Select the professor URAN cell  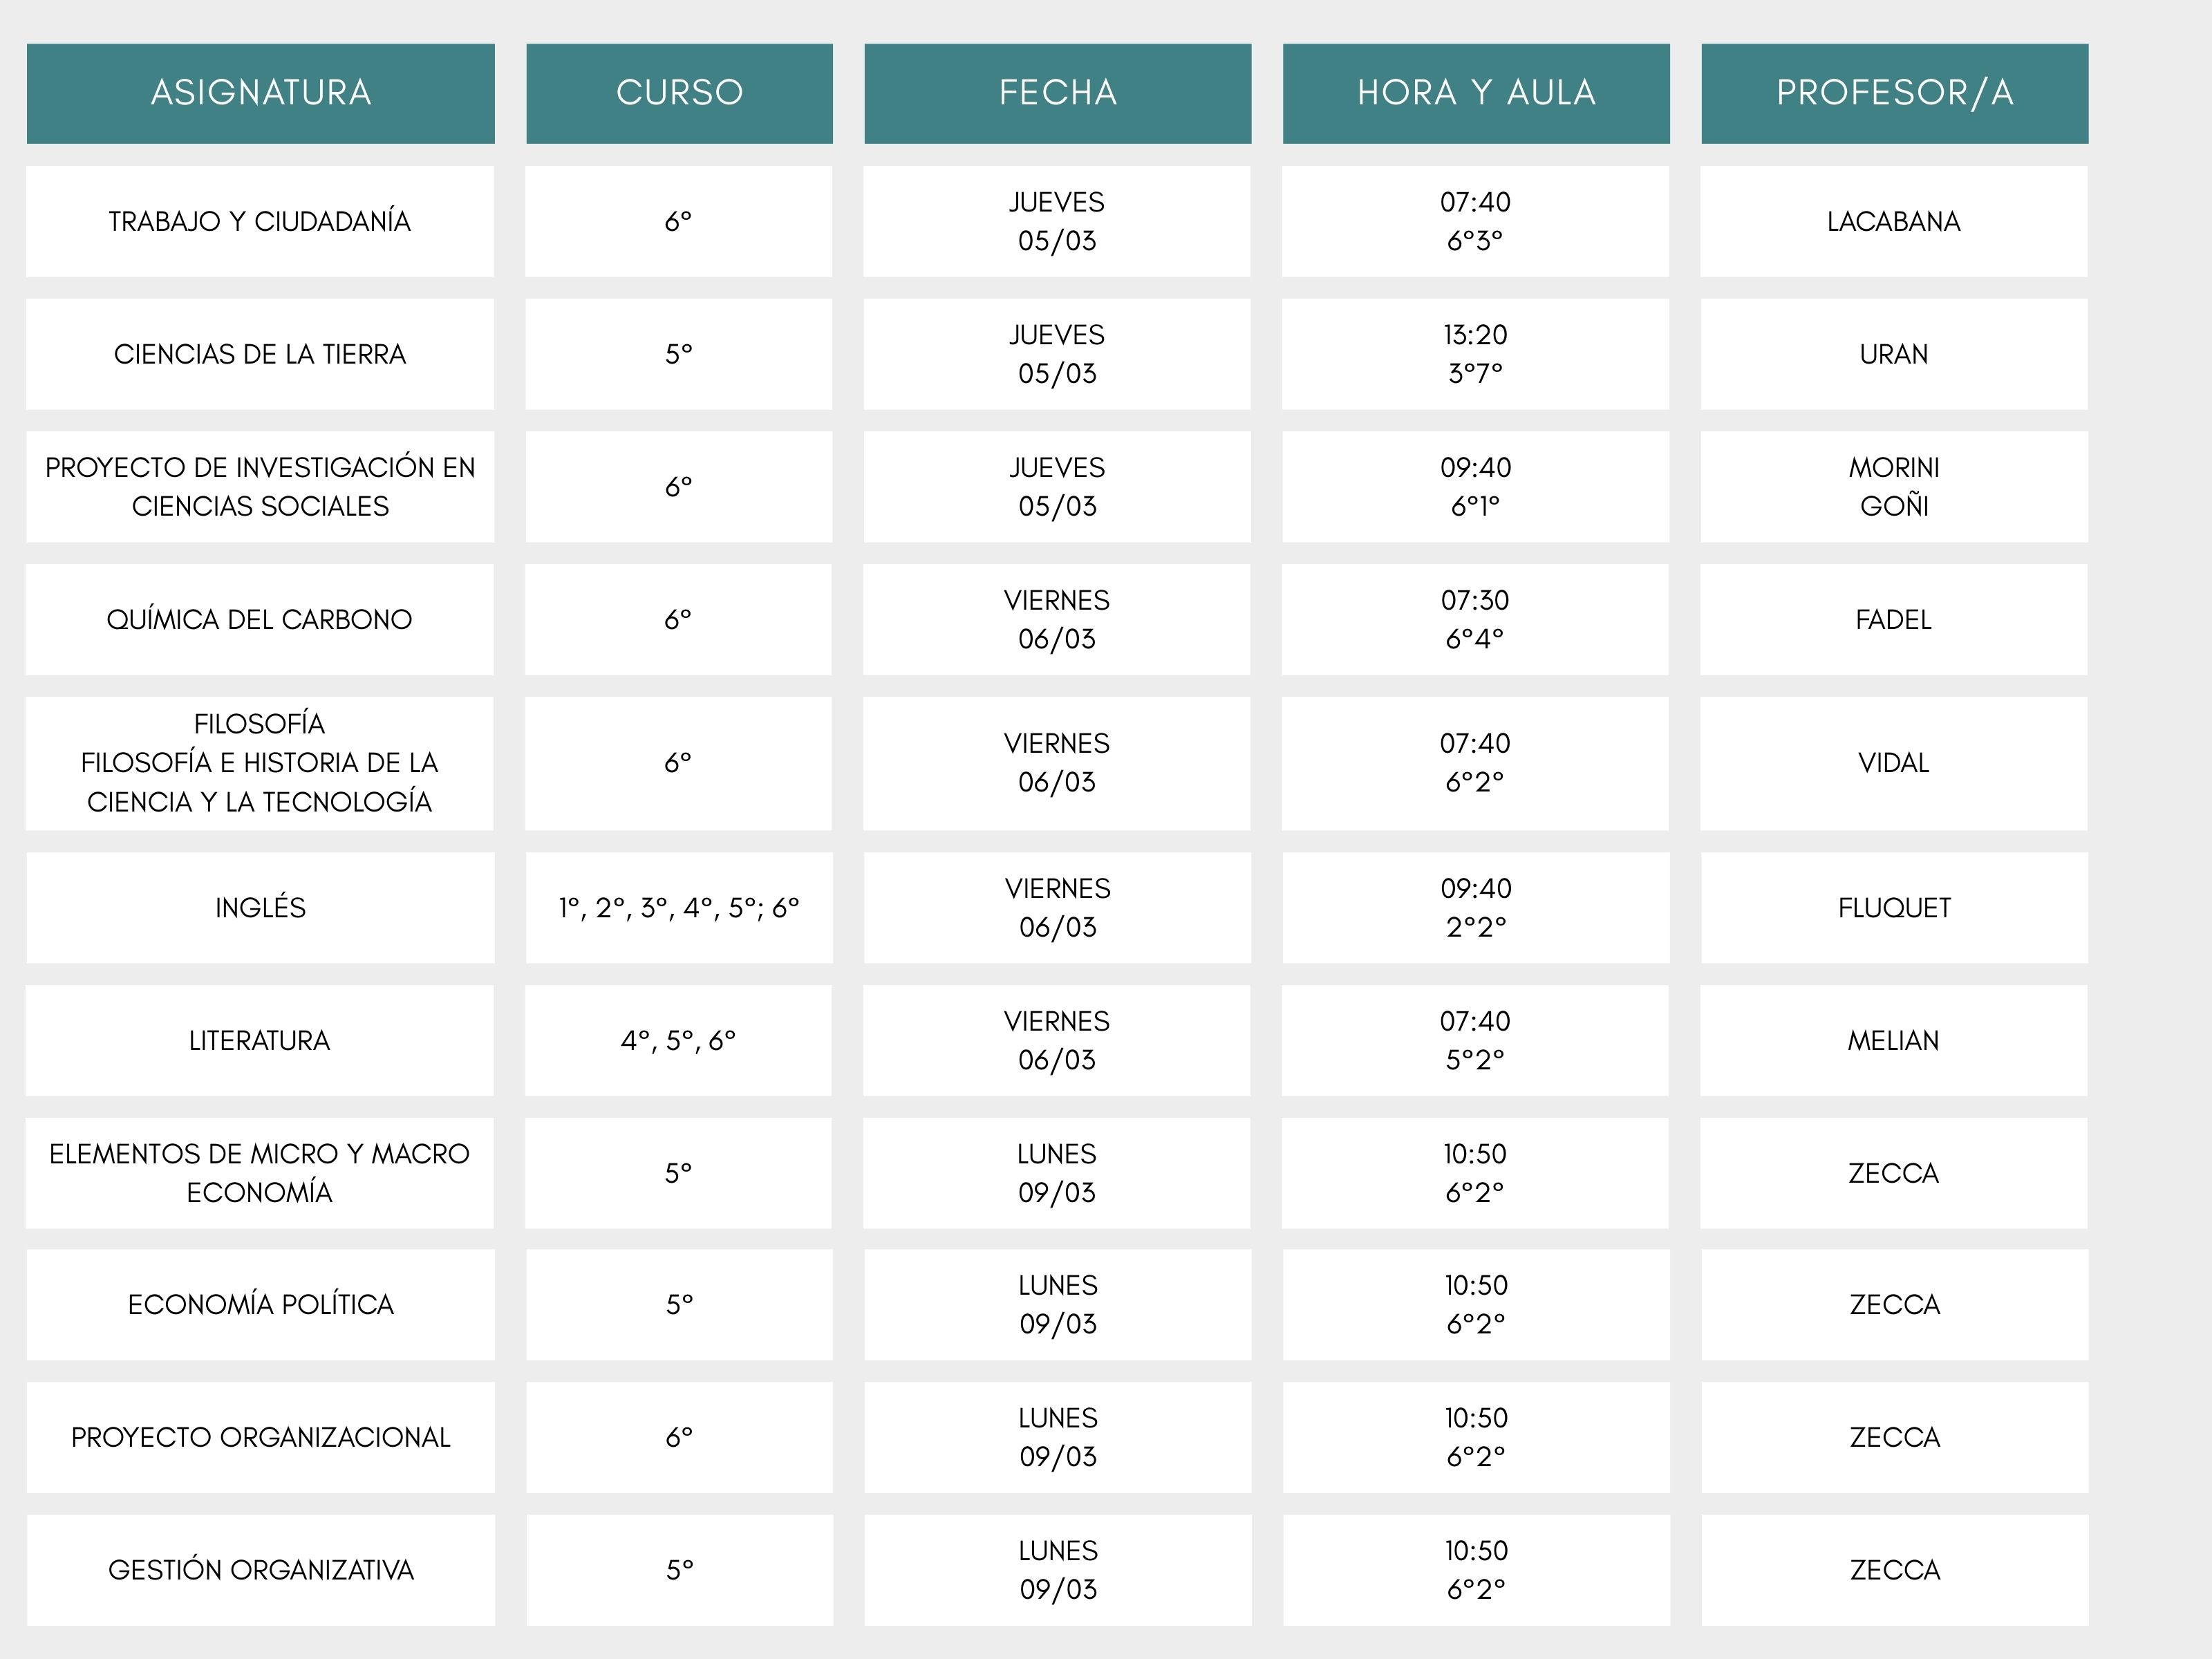(1894, 354)
